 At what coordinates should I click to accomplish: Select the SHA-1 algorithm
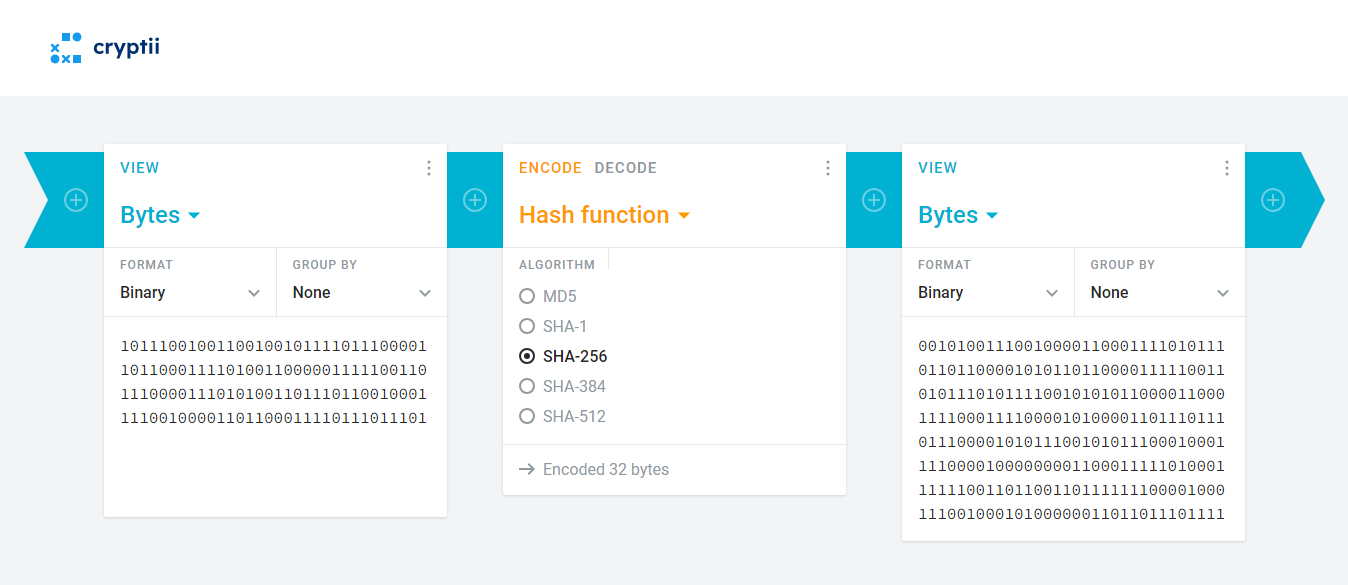(527, 326)
